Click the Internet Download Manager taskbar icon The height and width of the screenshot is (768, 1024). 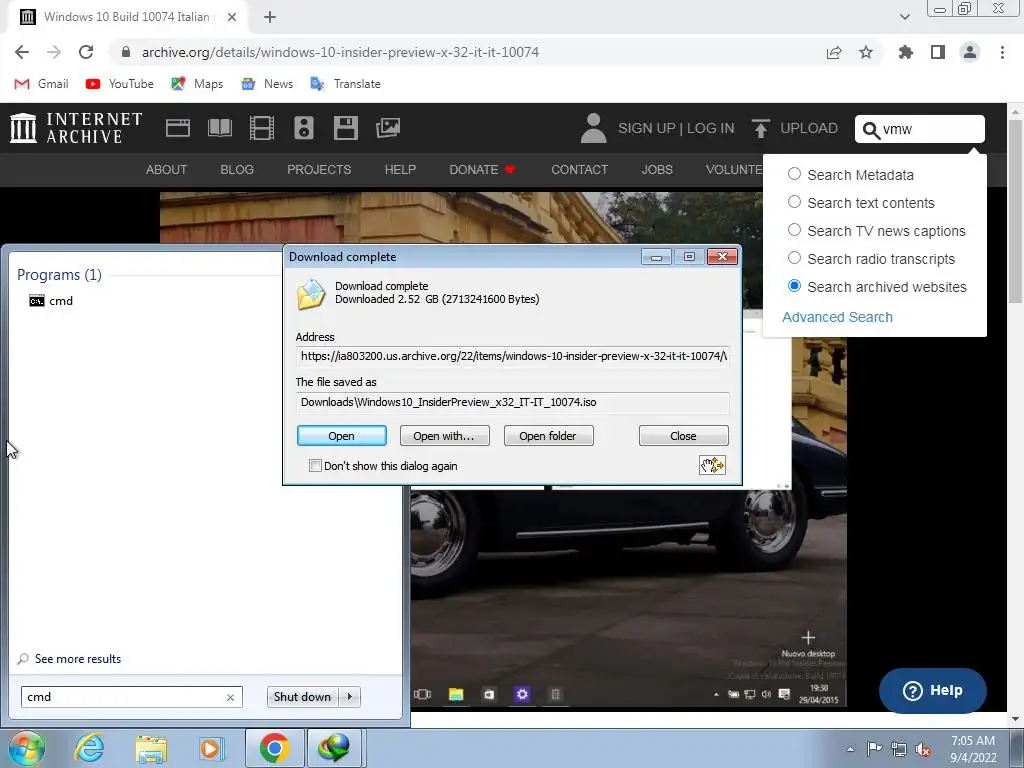click(x=334, y=748)
